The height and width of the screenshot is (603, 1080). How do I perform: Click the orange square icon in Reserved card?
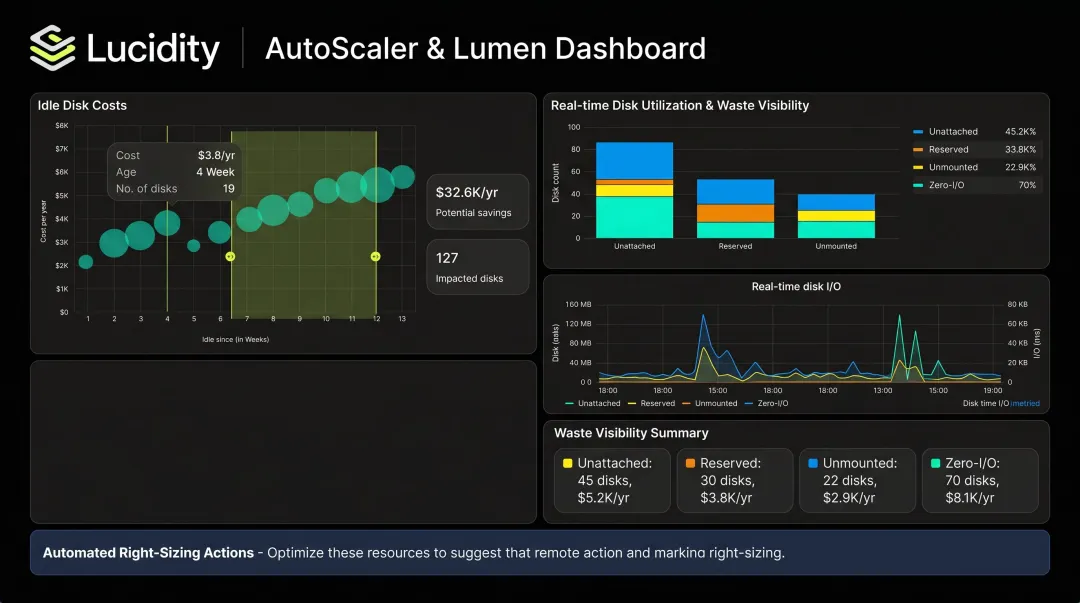(x=690, y=463)
